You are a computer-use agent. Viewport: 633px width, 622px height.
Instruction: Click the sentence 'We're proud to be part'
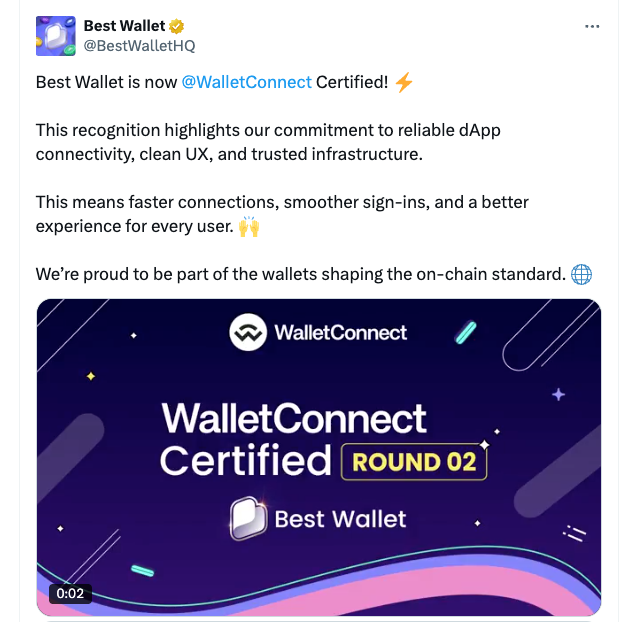pyautogui.click(x=301, y=274)
